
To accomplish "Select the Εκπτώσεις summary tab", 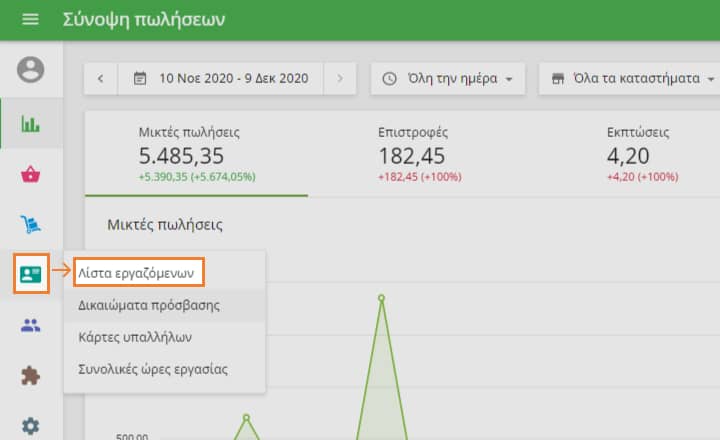I will pos(642,155).
